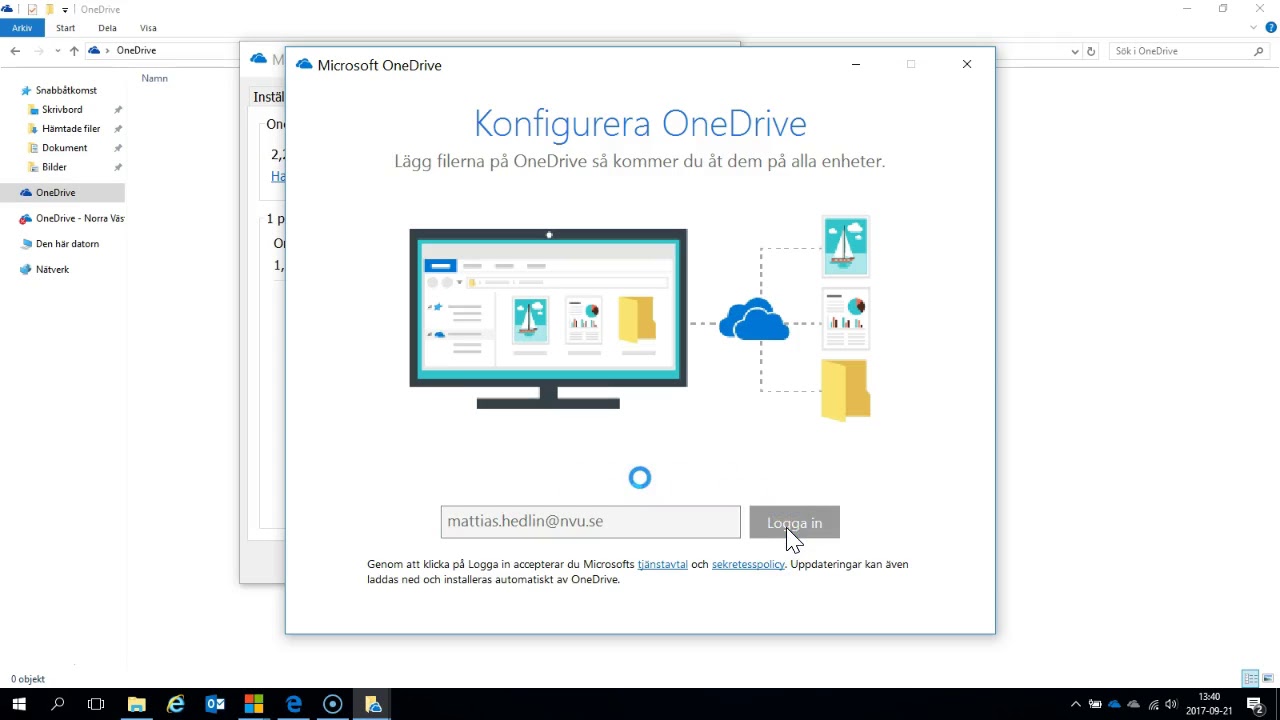Click the Logga in button
The width and height of the screenshot is (1280, 720).
tap(794, 523)
